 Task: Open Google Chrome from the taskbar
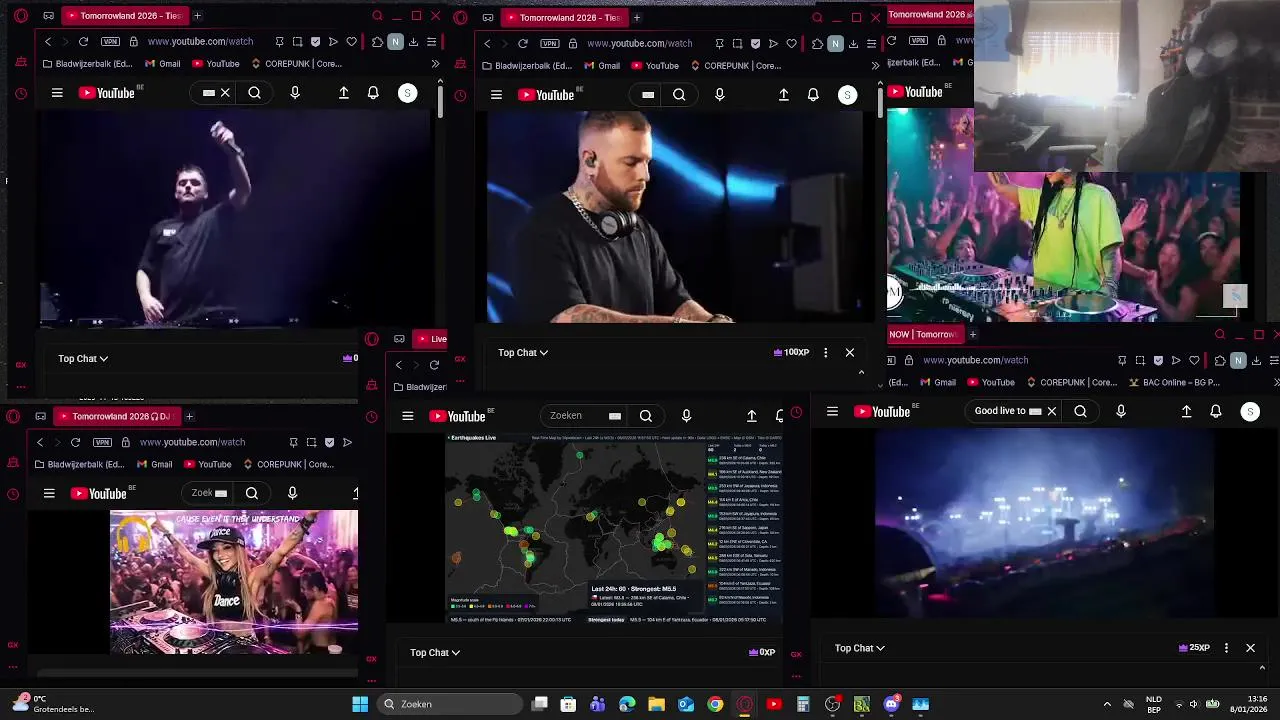[x=715, y=704]
